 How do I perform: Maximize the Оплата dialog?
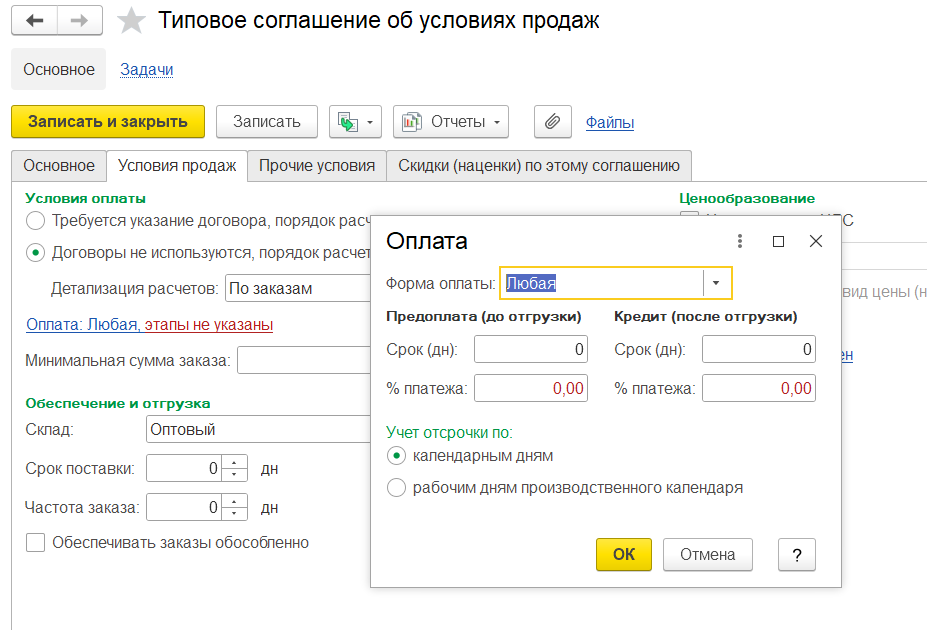click(x=779, y=241)
